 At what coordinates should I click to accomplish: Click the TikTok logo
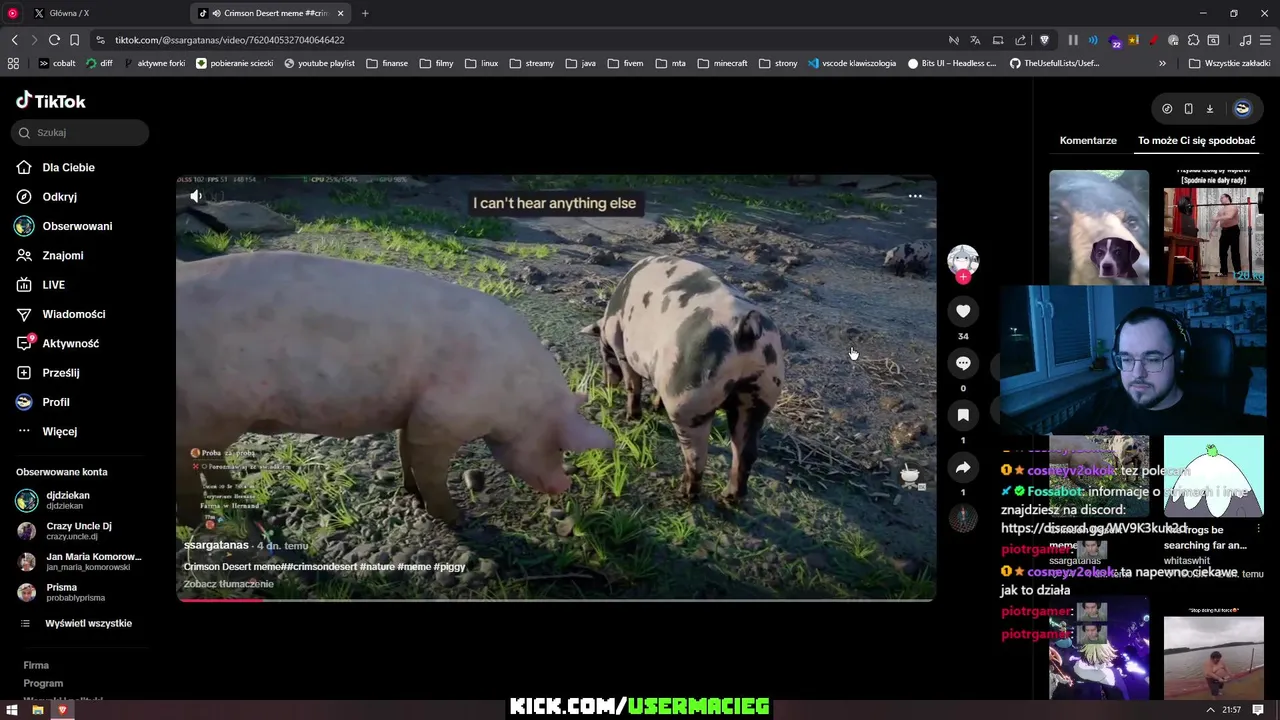click(x=51, y=100)
